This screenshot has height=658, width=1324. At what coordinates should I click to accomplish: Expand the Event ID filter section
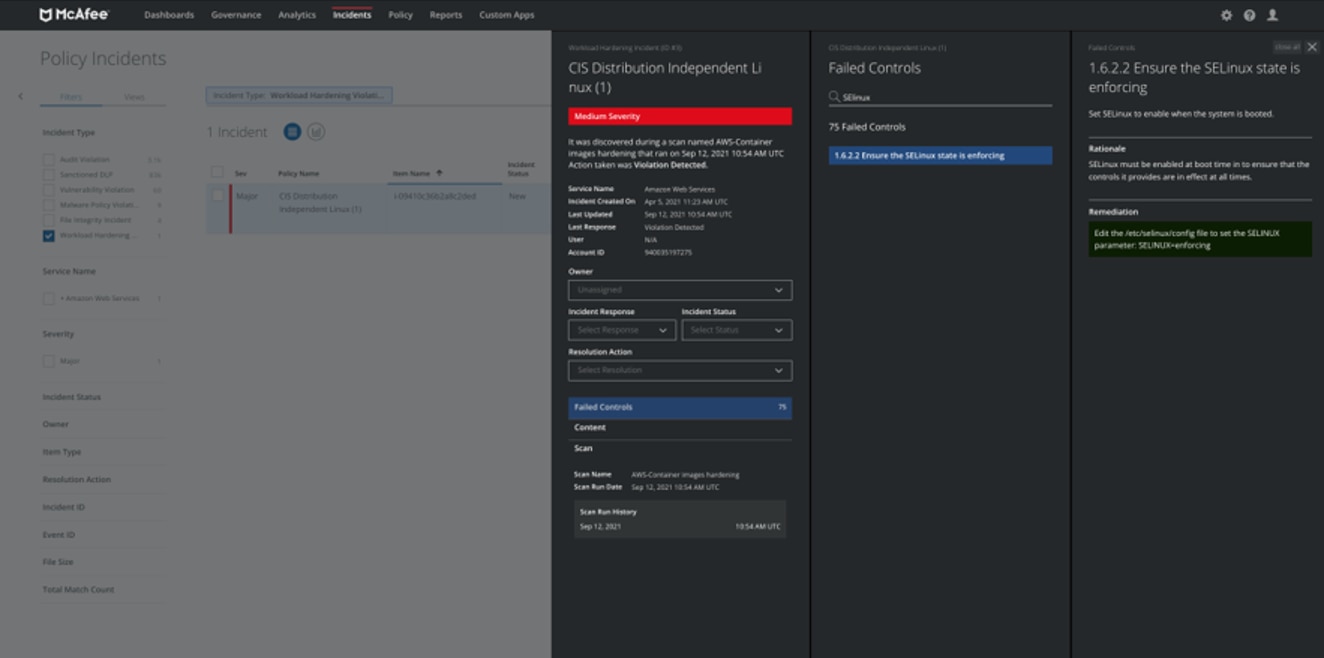tap(59, 534)
